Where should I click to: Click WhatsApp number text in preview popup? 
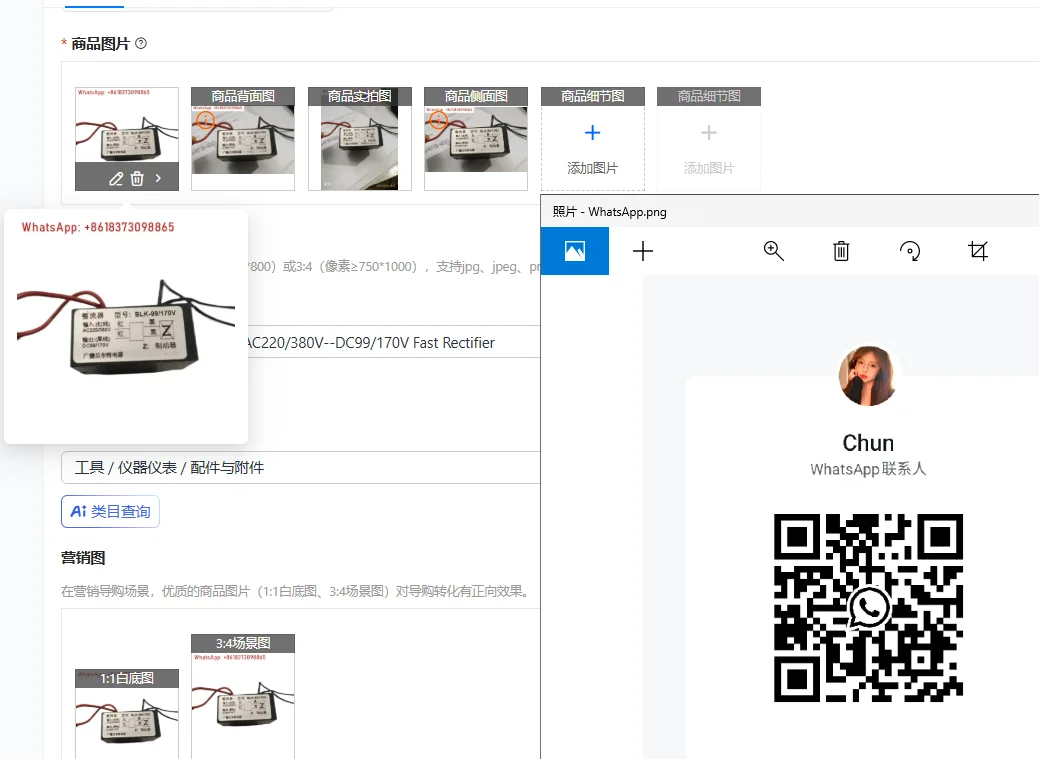(98, 227)
